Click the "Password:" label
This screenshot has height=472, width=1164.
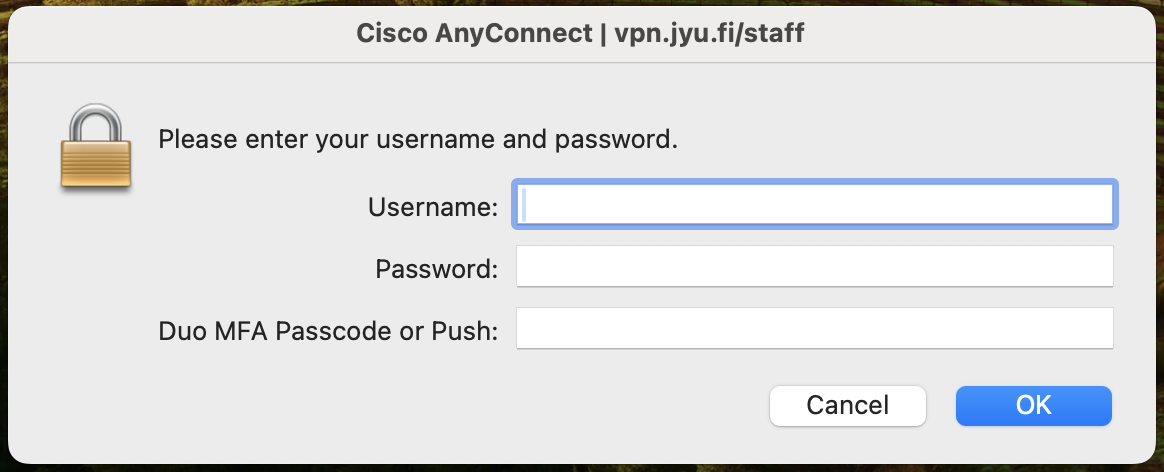tap(436, 268)
